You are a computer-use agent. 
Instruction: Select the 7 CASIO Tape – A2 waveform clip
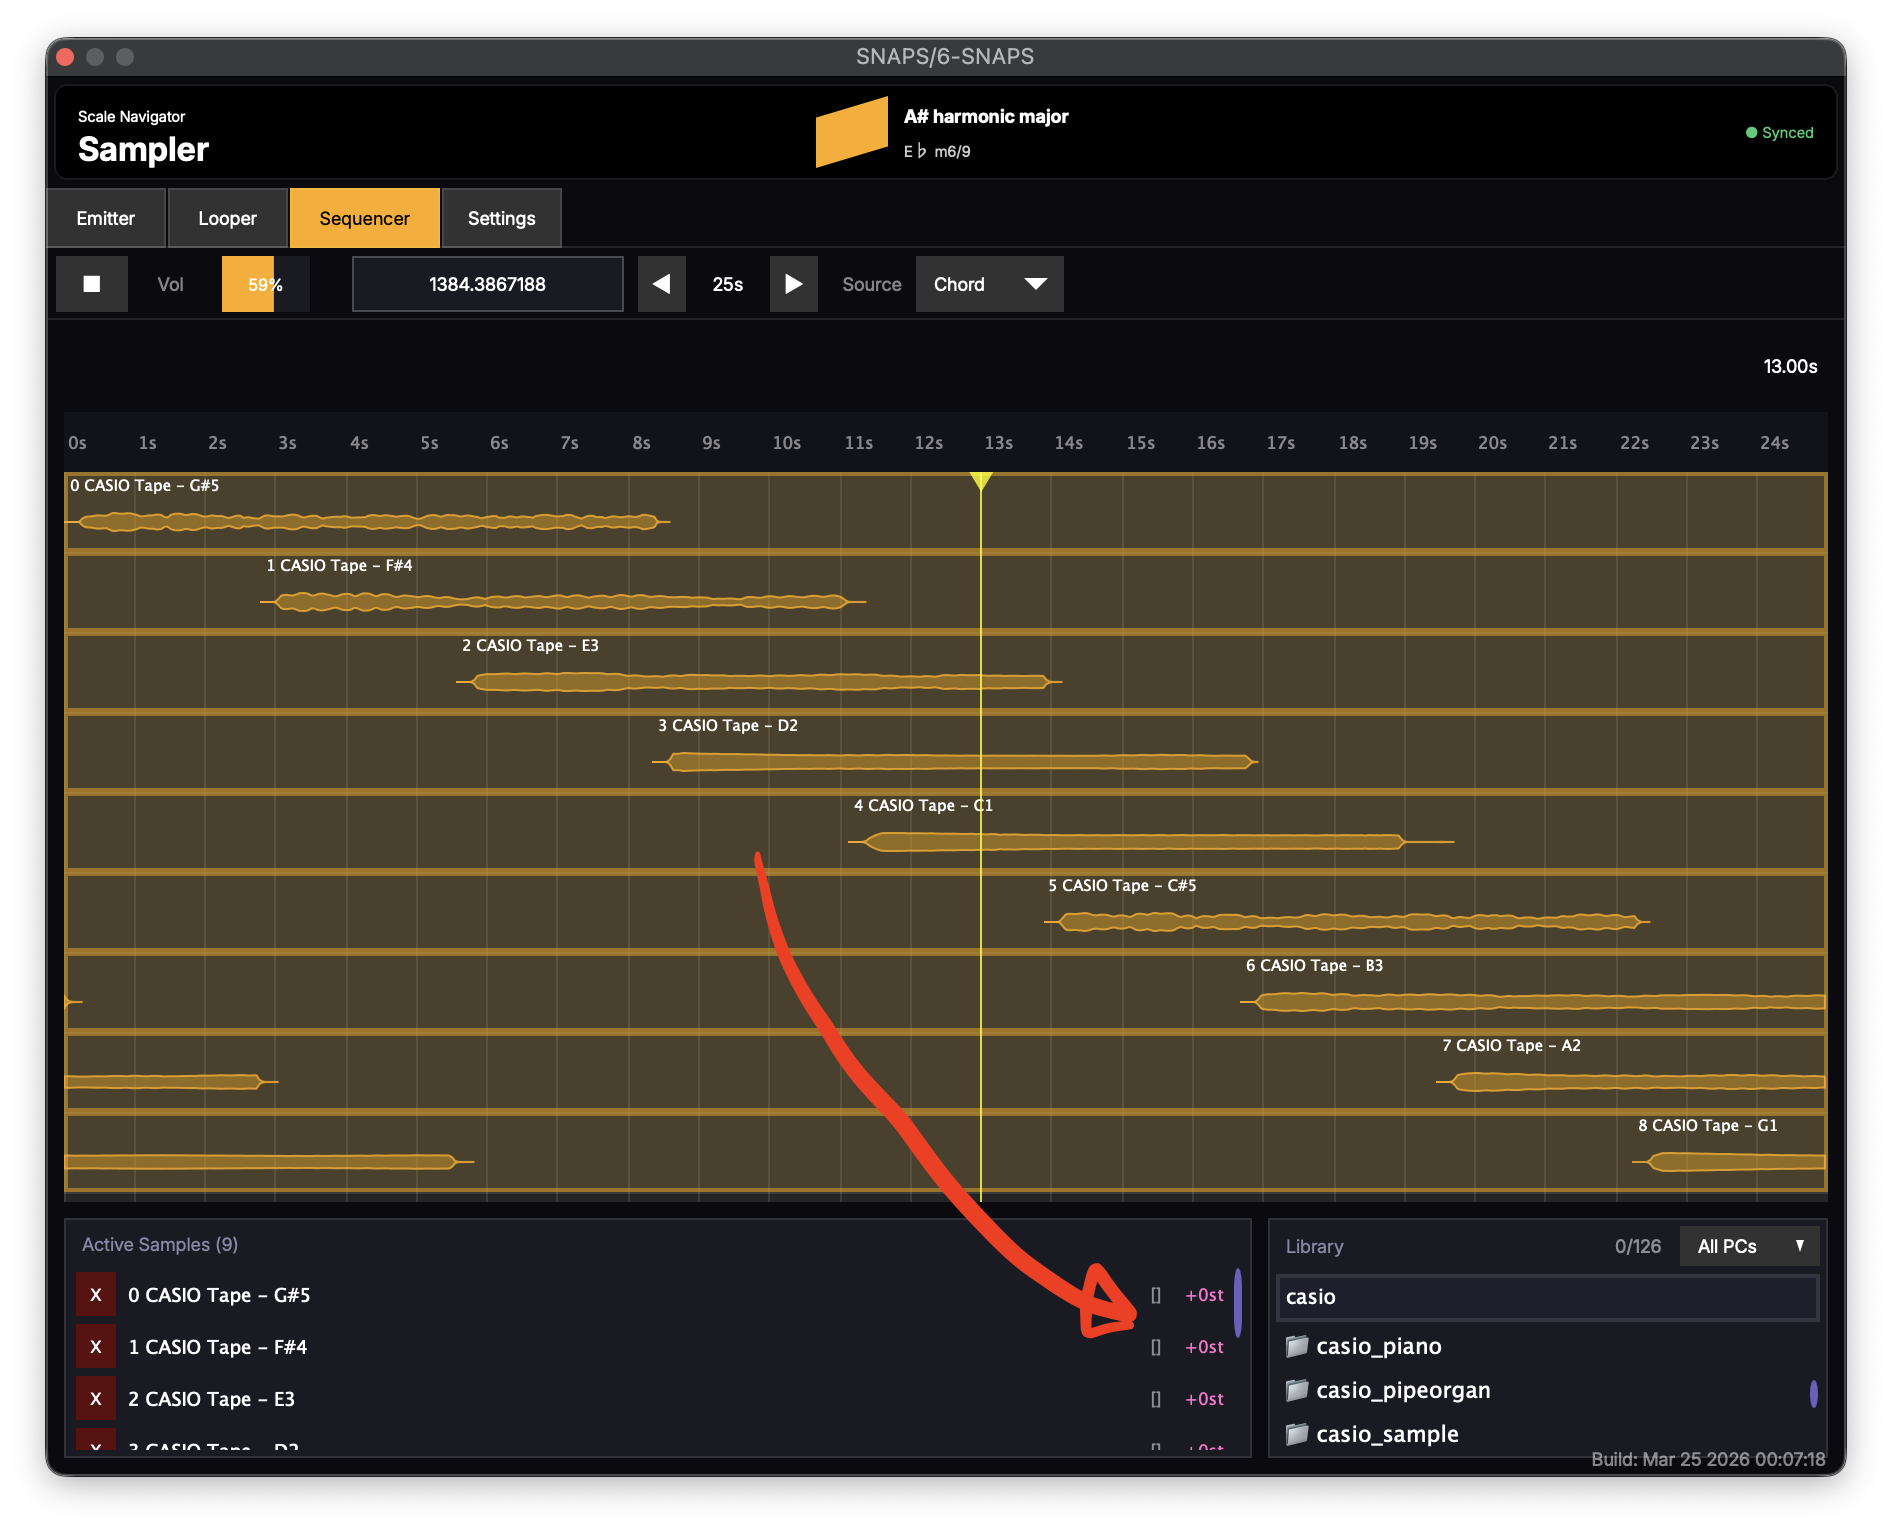[x=1631, y=1081]
